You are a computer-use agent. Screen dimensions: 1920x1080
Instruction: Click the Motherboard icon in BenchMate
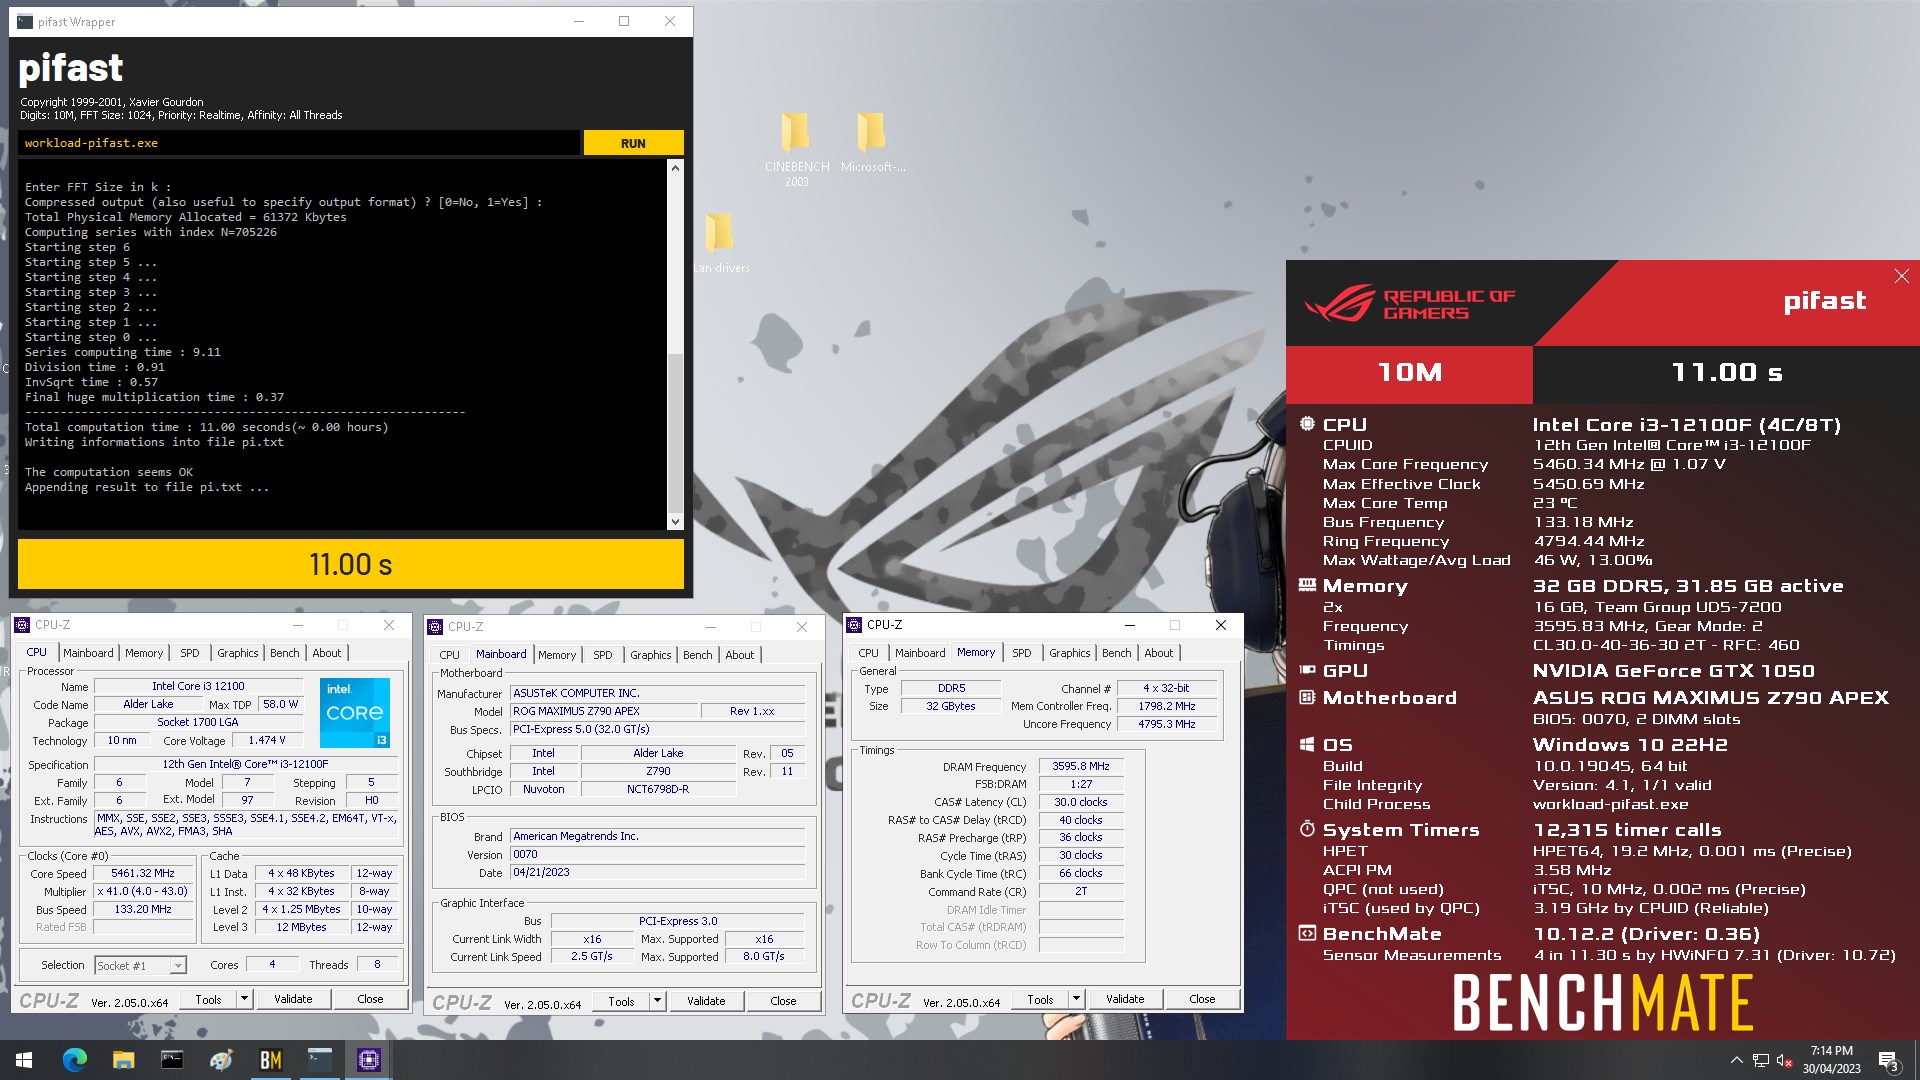pos(1307,697)
